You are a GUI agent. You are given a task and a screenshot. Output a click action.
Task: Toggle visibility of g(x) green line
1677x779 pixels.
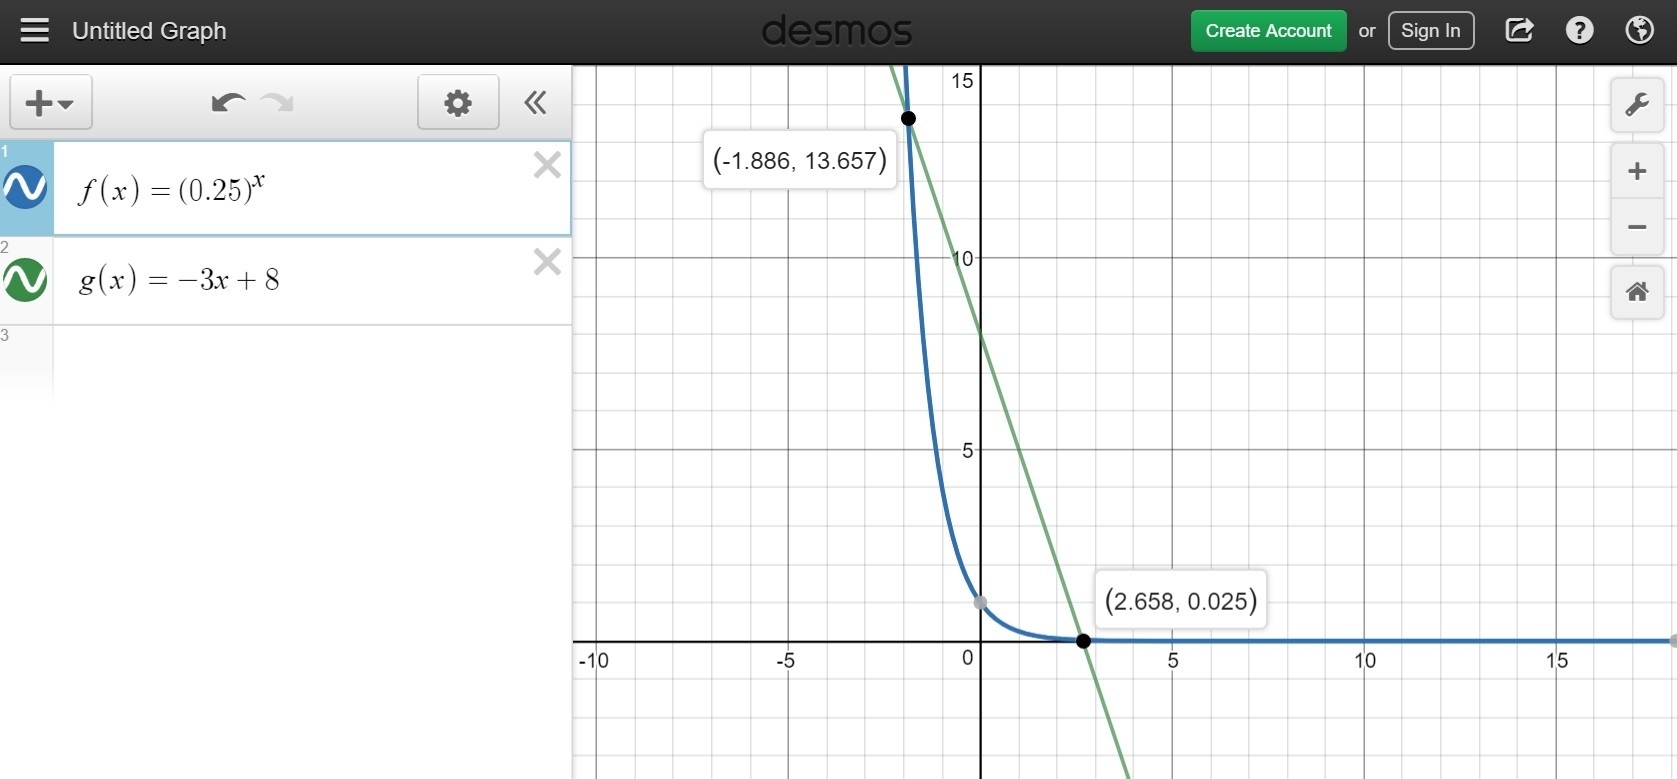tap(25, 280)
